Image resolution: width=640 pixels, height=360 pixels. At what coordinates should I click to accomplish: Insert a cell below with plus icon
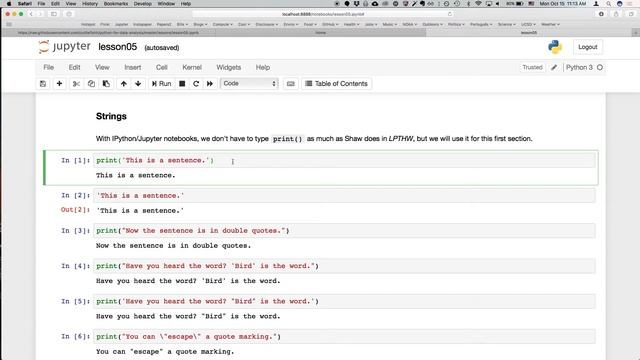click(59, 84)
